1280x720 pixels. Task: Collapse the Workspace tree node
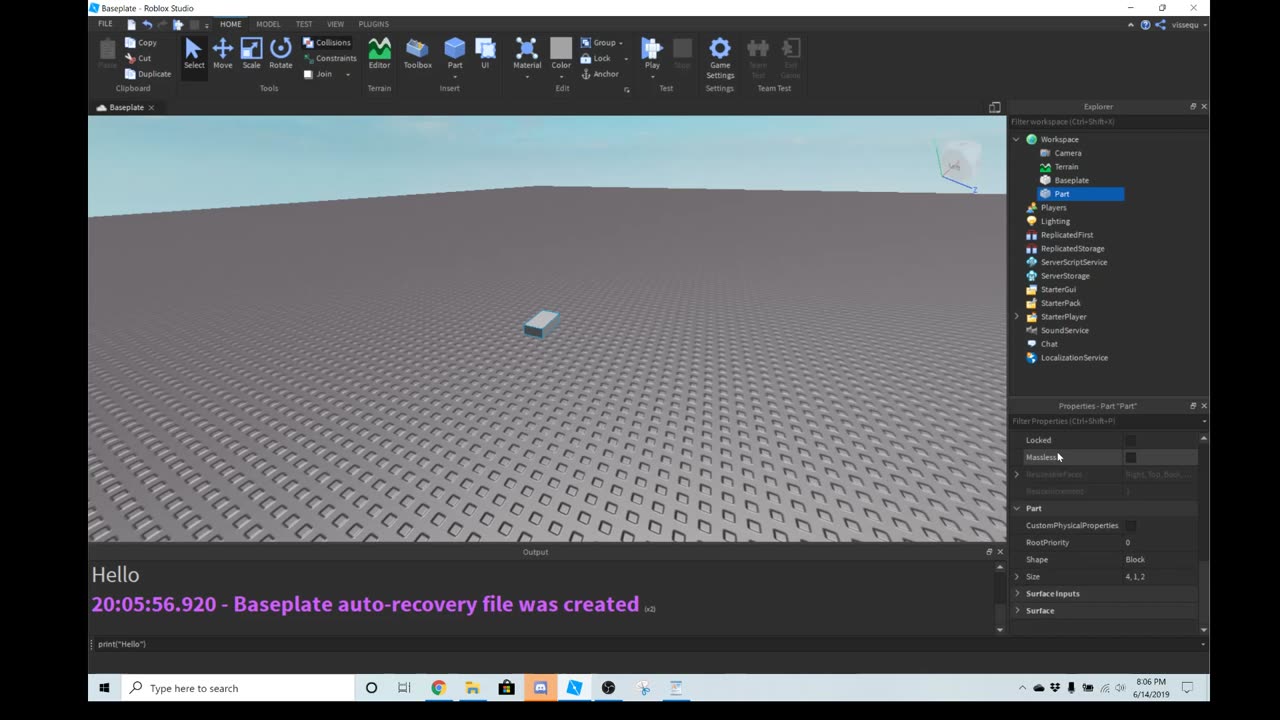[x=1017, y=139]
